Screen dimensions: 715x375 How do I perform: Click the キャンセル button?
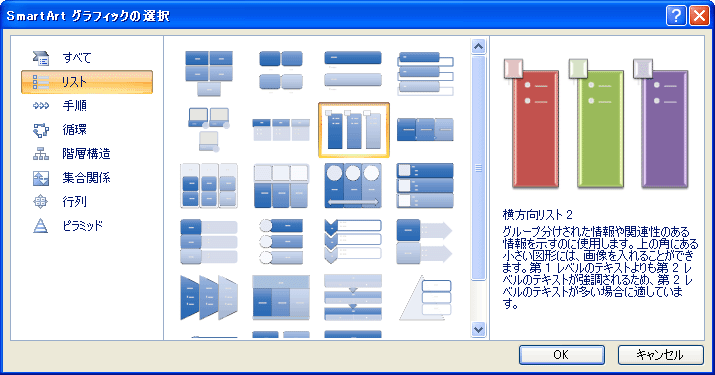click(x=661, y=354)
